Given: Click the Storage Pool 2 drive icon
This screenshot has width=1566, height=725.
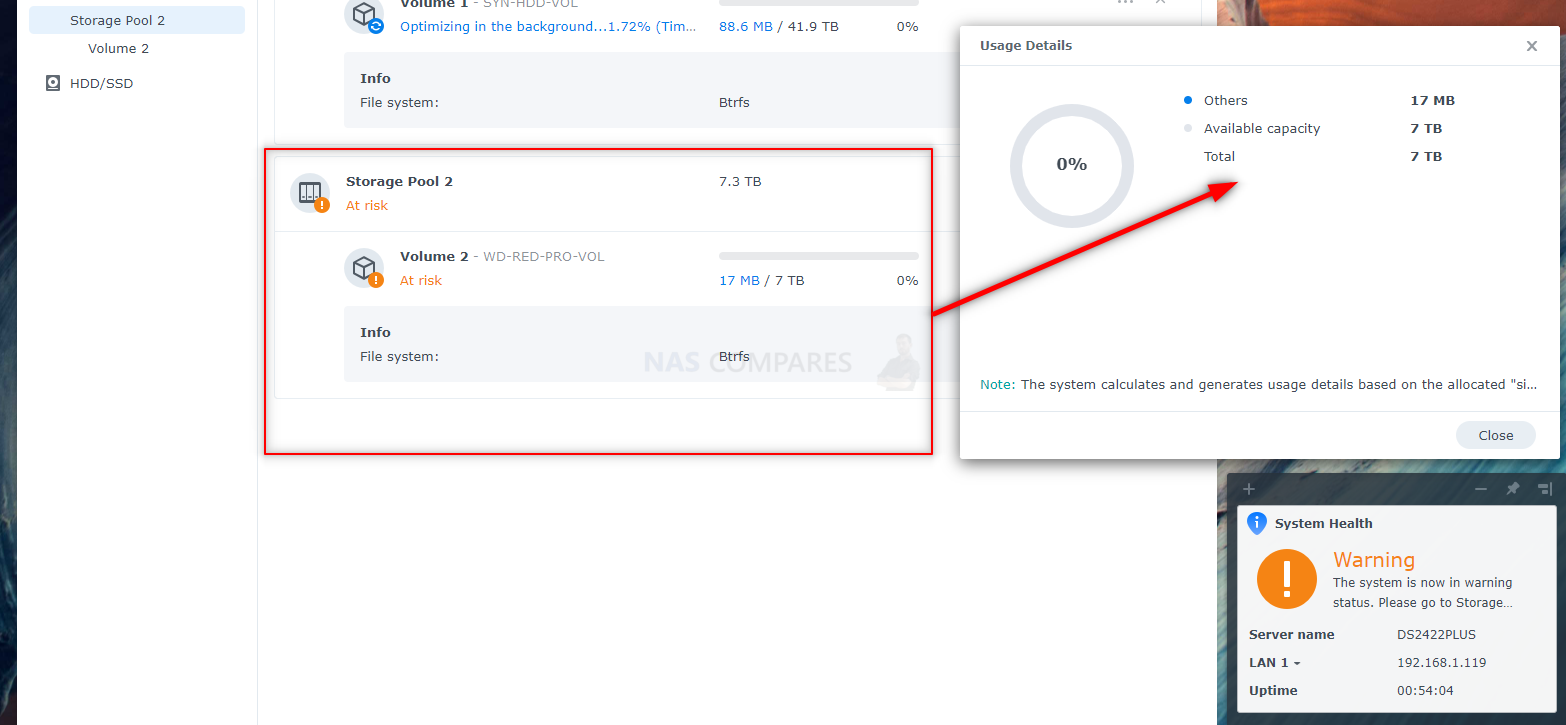Looking at the screenshot, I should click(x=310, y=192).
